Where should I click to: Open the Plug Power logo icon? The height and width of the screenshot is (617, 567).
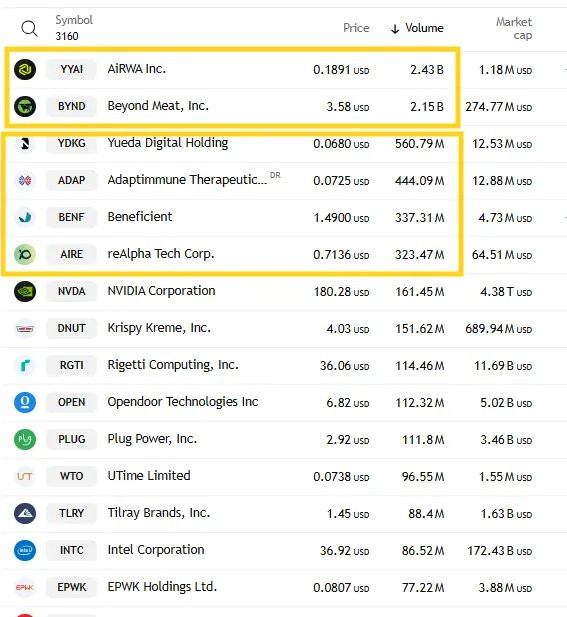(25, 440)
